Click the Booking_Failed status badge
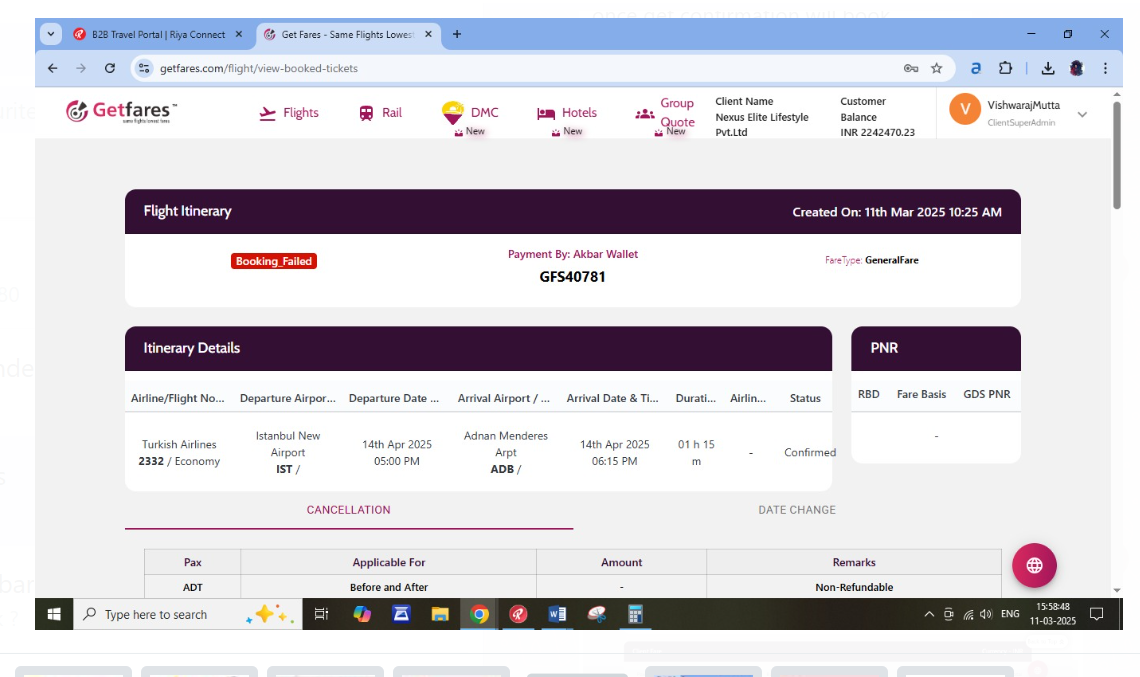Screen dimensions: 1140x677 pos(274,261)
